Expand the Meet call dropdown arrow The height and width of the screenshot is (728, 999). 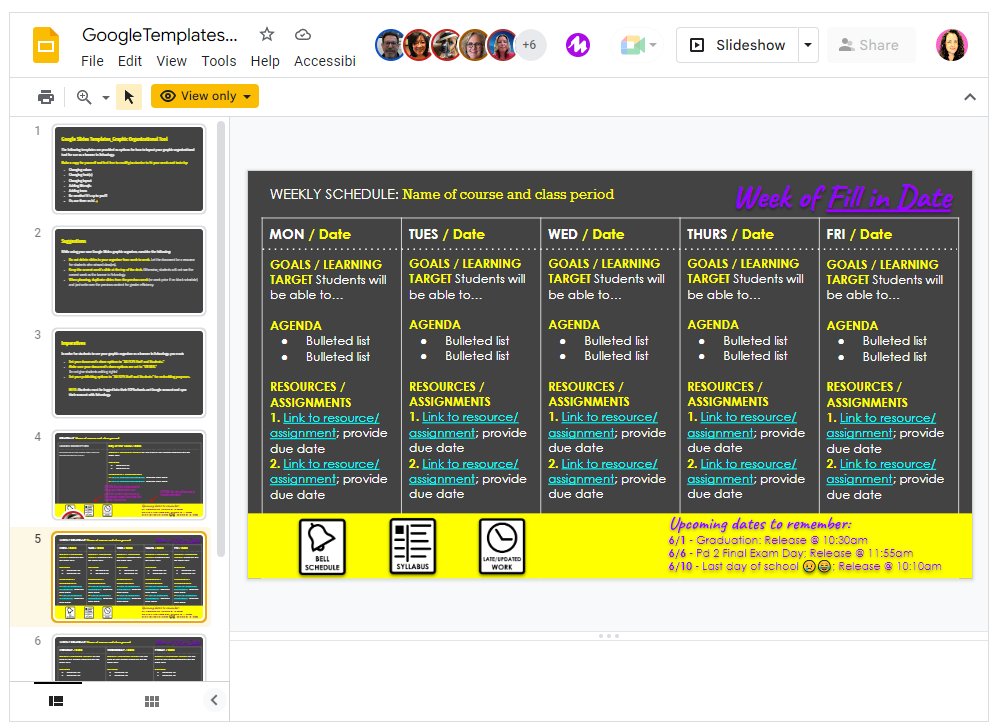click(653, 45)
